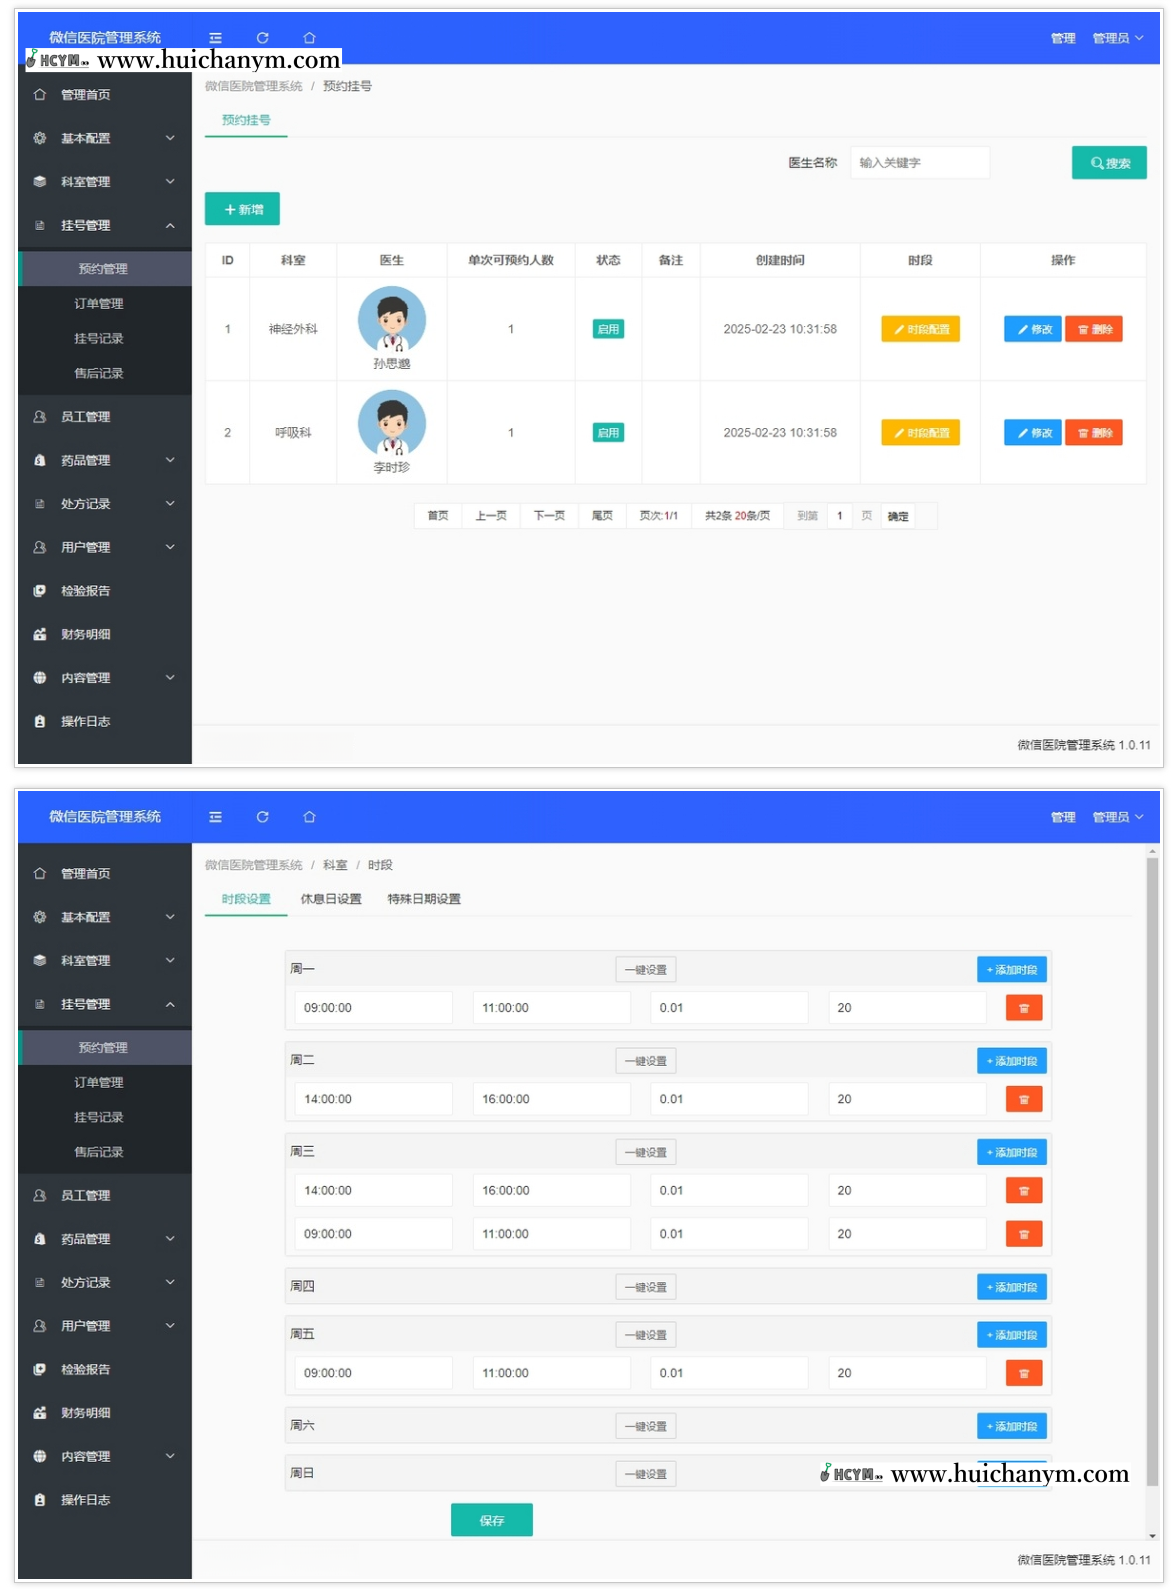Click 确定 button in pagination
This screenshot has width=1171, height=1589.
[898, 517]
